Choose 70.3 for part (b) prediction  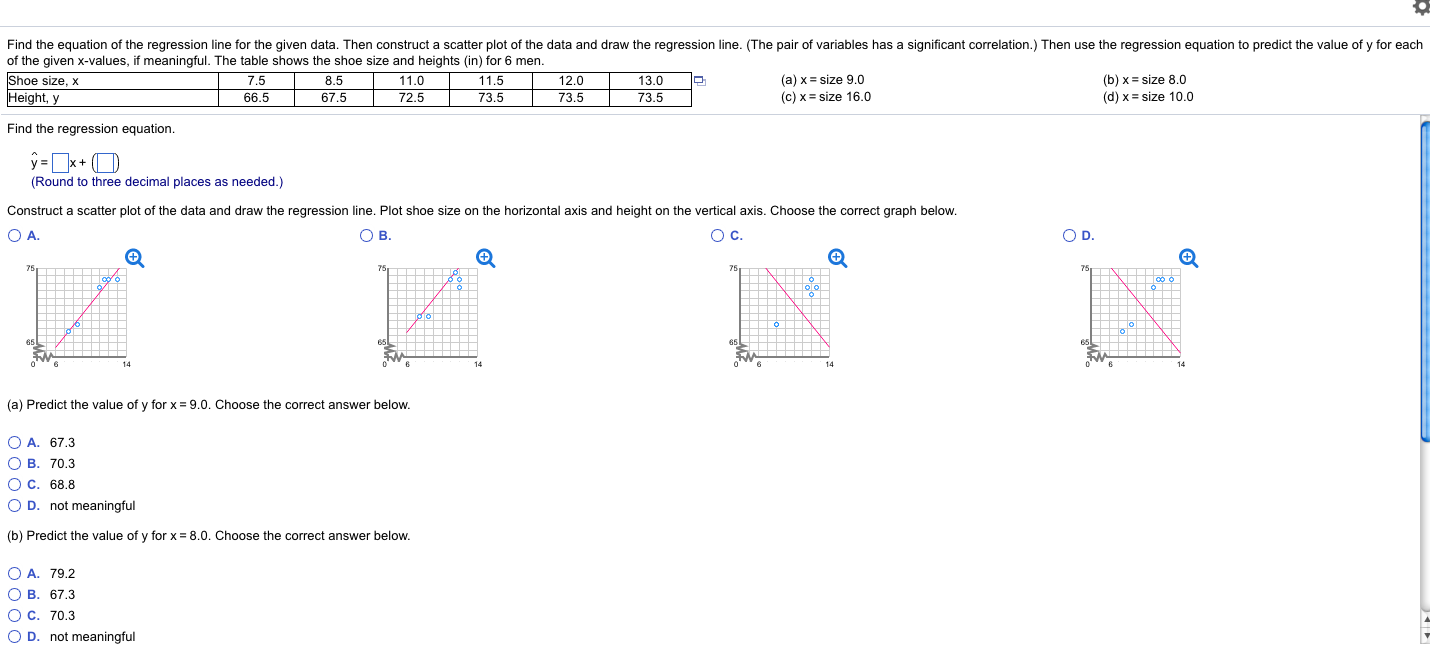14,615
